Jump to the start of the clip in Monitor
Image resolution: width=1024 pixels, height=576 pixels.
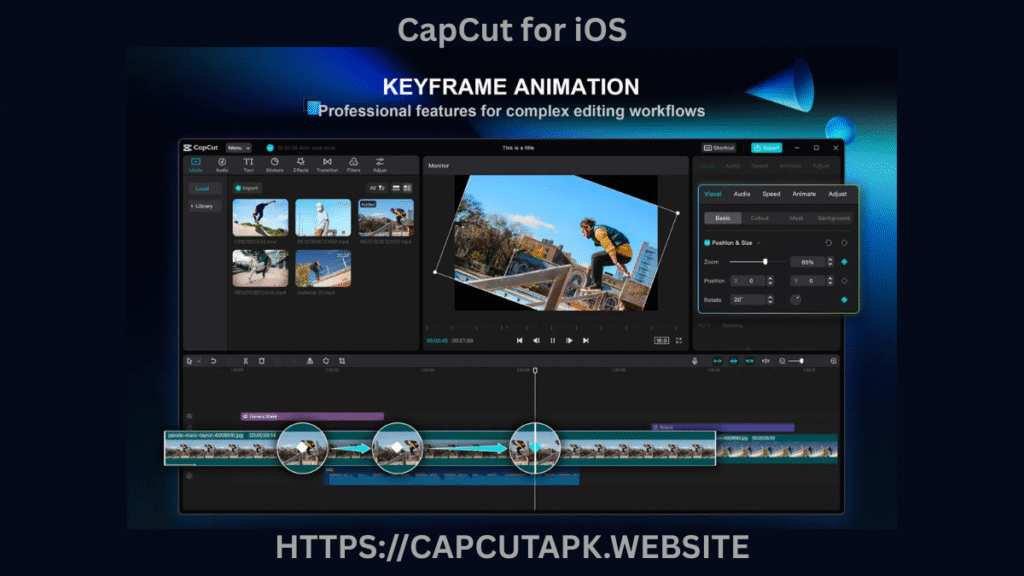click(519, 340)
